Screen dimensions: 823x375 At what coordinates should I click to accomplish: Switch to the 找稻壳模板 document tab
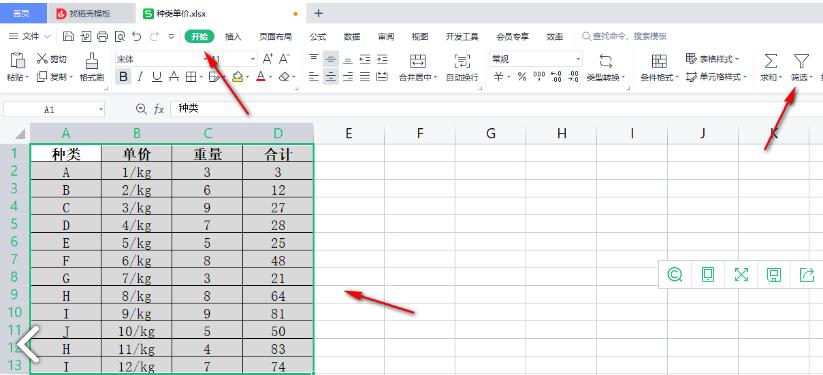pos(91,14)
